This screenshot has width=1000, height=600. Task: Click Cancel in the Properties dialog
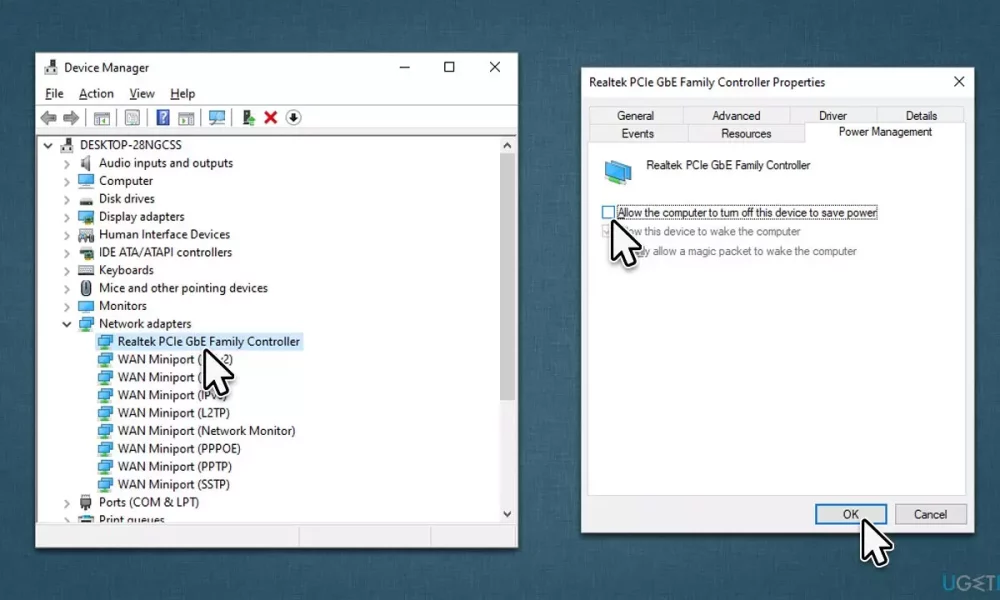click(x=930, y=514)
